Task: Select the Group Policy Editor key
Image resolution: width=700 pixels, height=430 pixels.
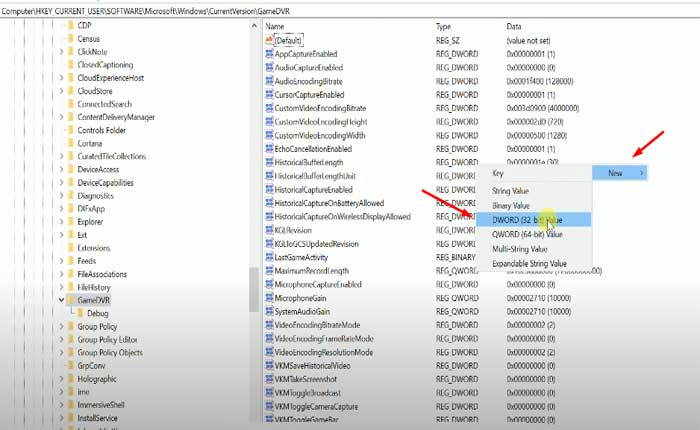Action: (x=108, y=339)
